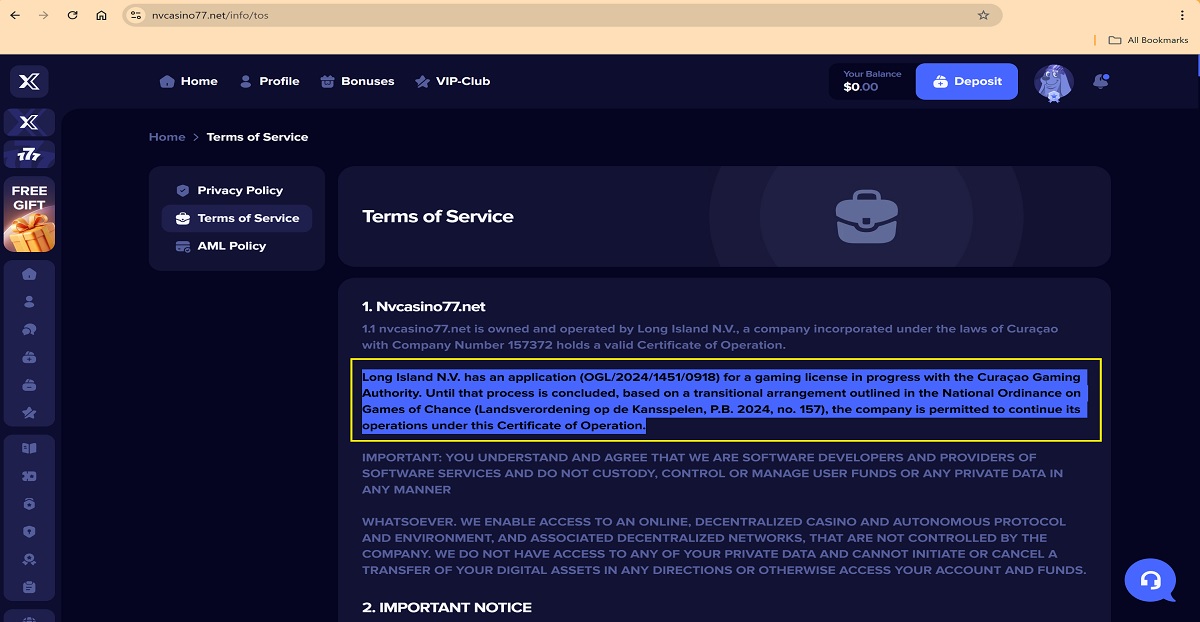Image resolution: width=1200 pixels, height=622 pixels.
Task: Click the Home breadcrumb link
Action: [167, 137]
